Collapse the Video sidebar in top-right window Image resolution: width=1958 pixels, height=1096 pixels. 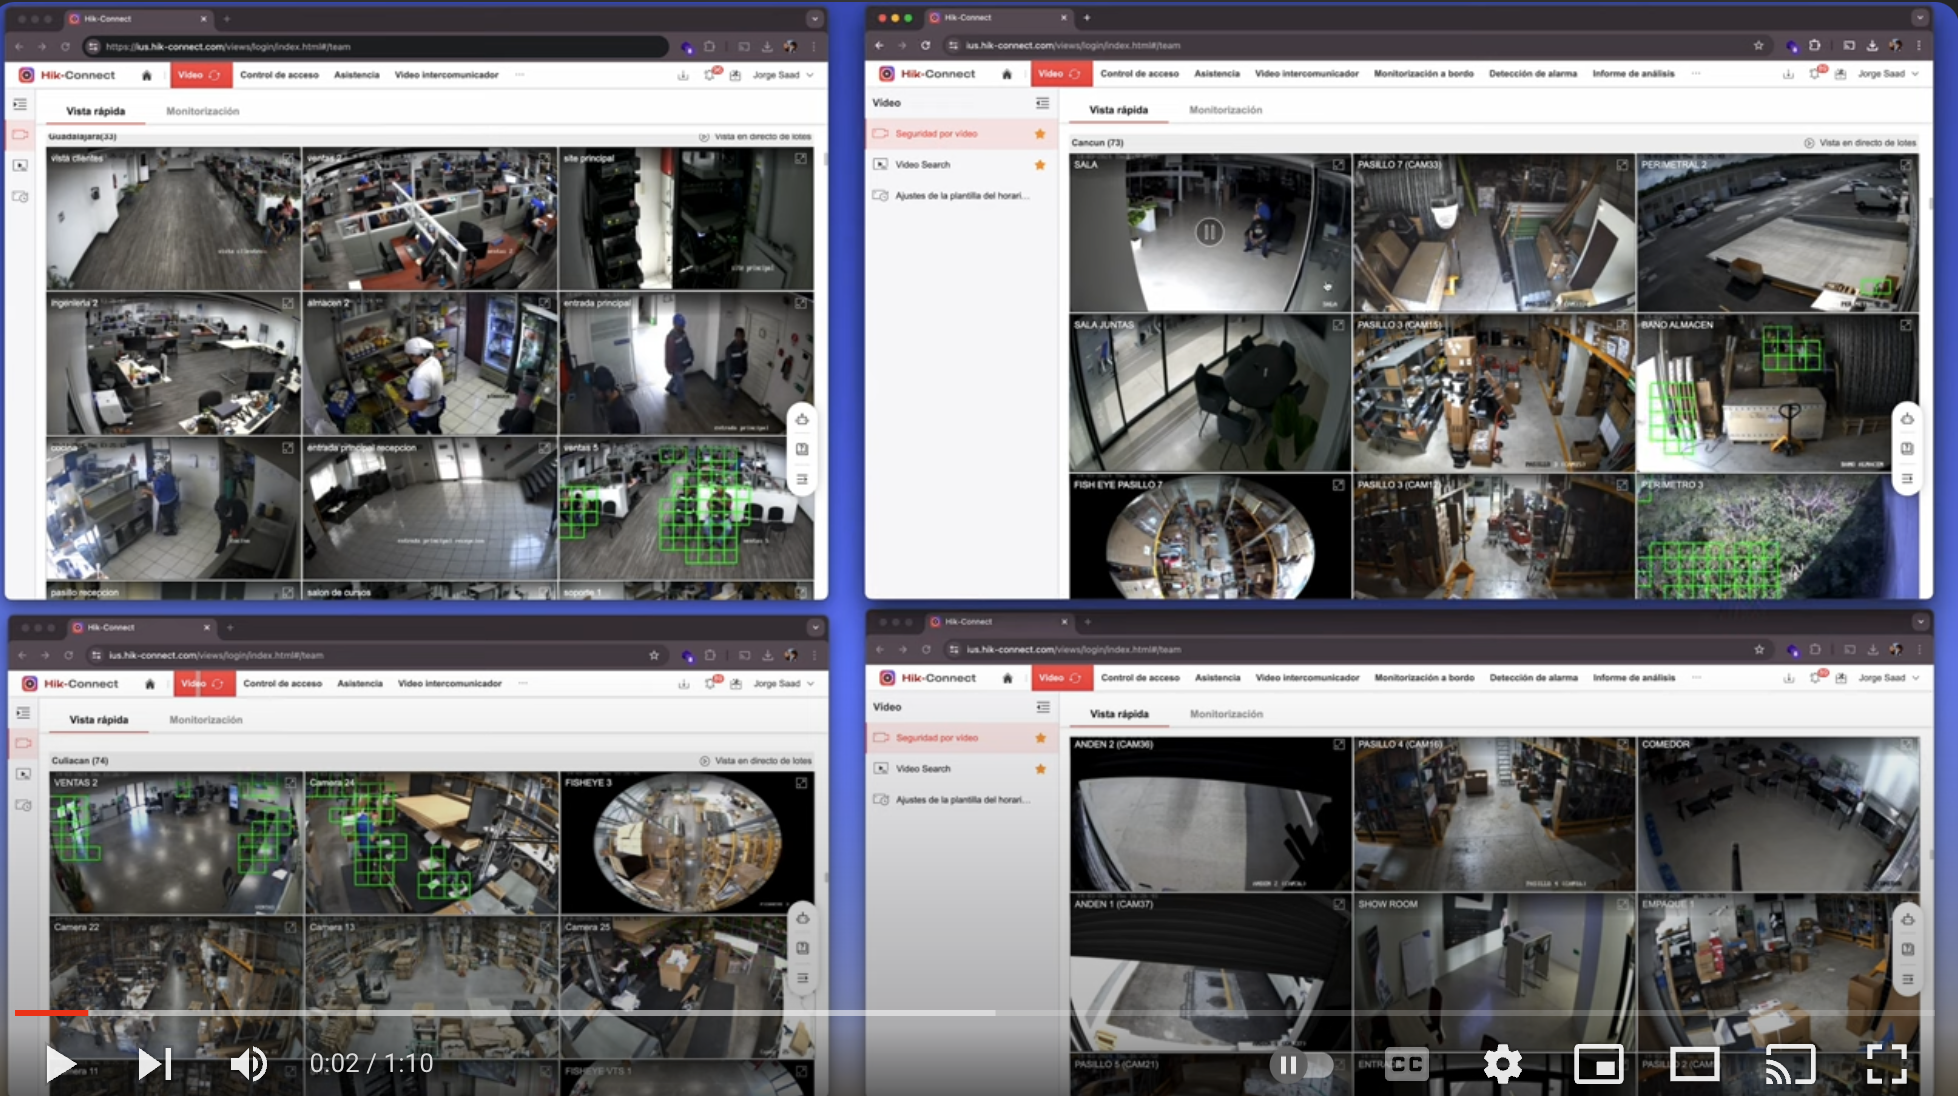1042,103
